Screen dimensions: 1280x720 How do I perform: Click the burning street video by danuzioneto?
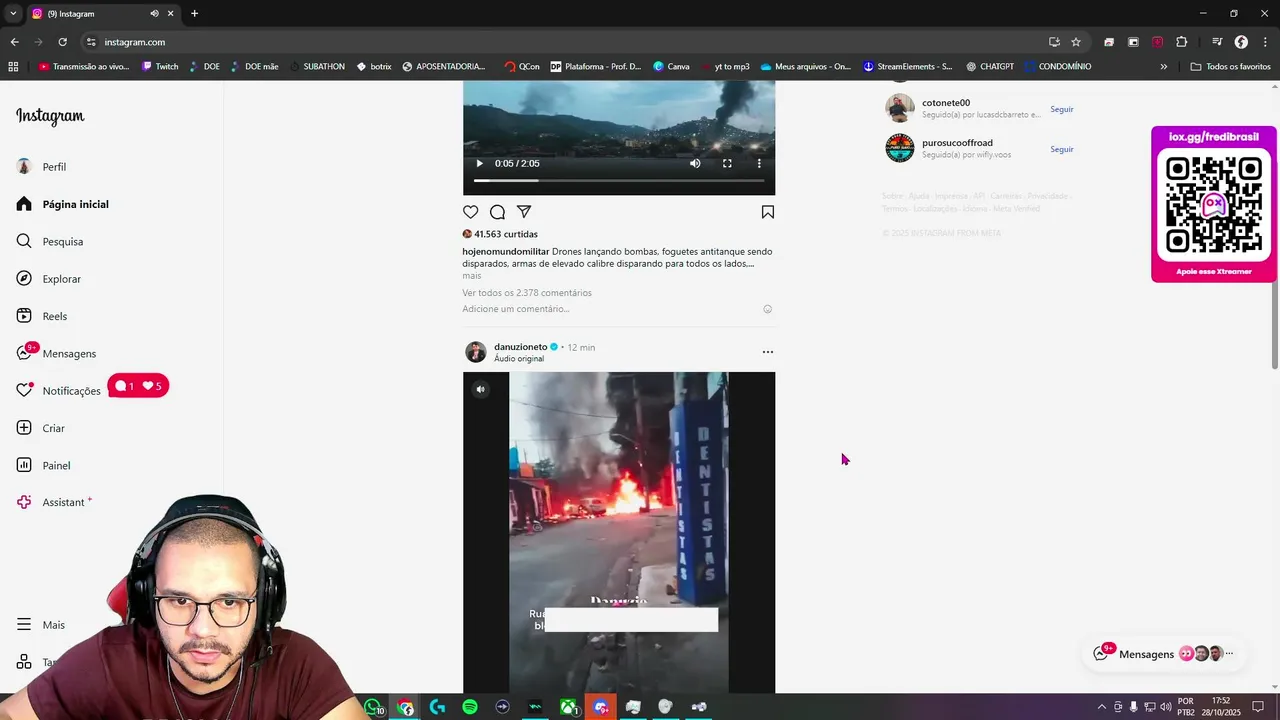(619, 532)
